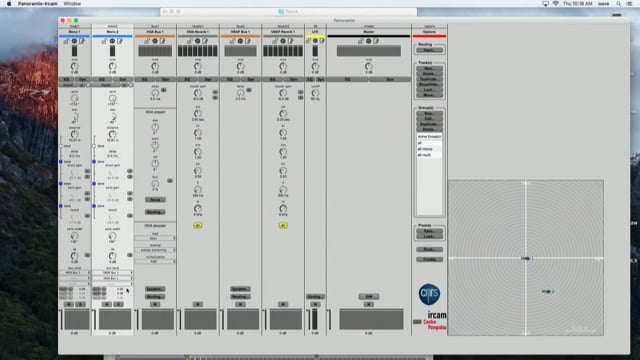Open the HOA decoder normalization dropdown

(155, 261)
